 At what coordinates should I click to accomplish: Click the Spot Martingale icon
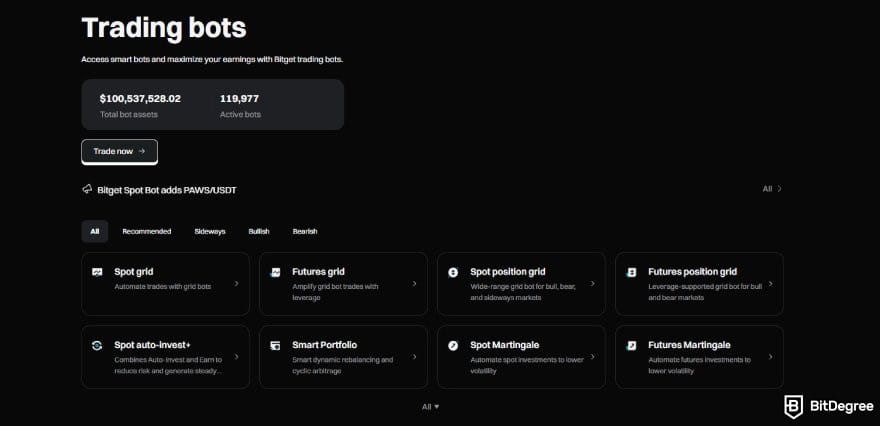tap(453, 345)
